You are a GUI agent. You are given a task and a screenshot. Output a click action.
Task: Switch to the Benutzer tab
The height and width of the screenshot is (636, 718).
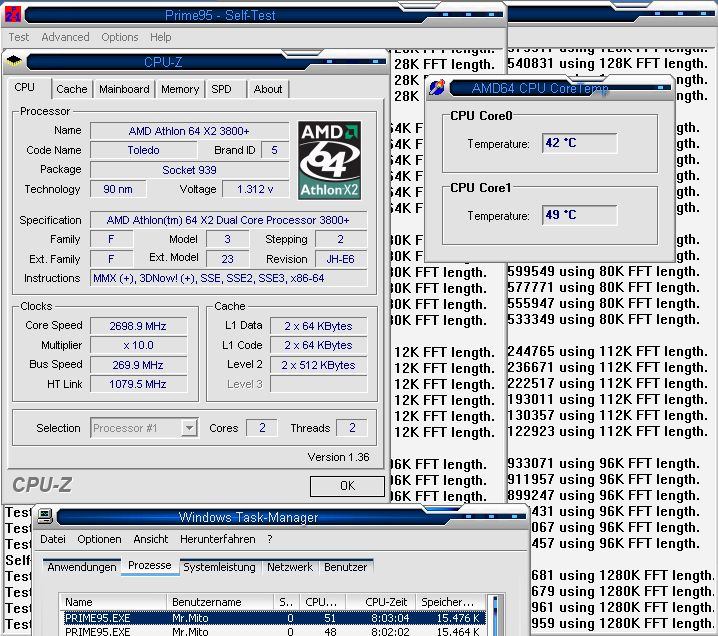(346, 567)
